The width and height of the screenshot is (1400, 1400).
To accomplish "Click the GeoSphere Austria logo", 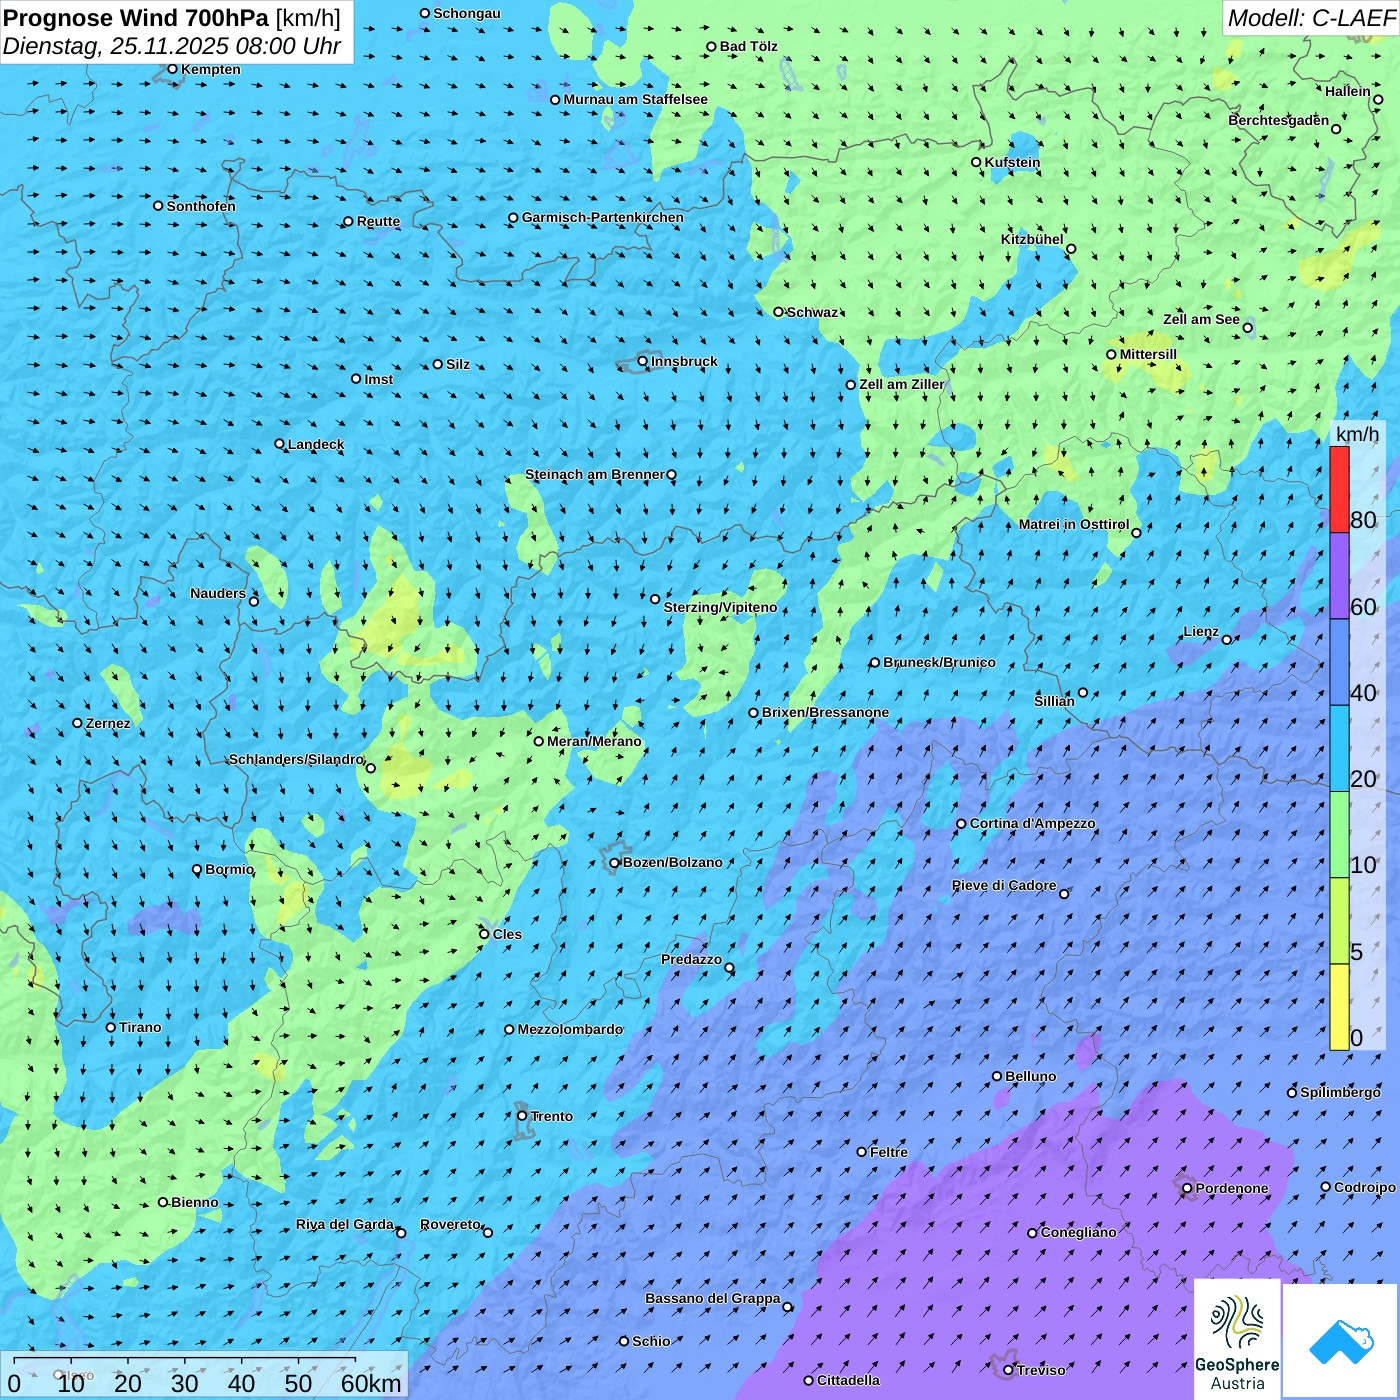I will point(1237,1339).
